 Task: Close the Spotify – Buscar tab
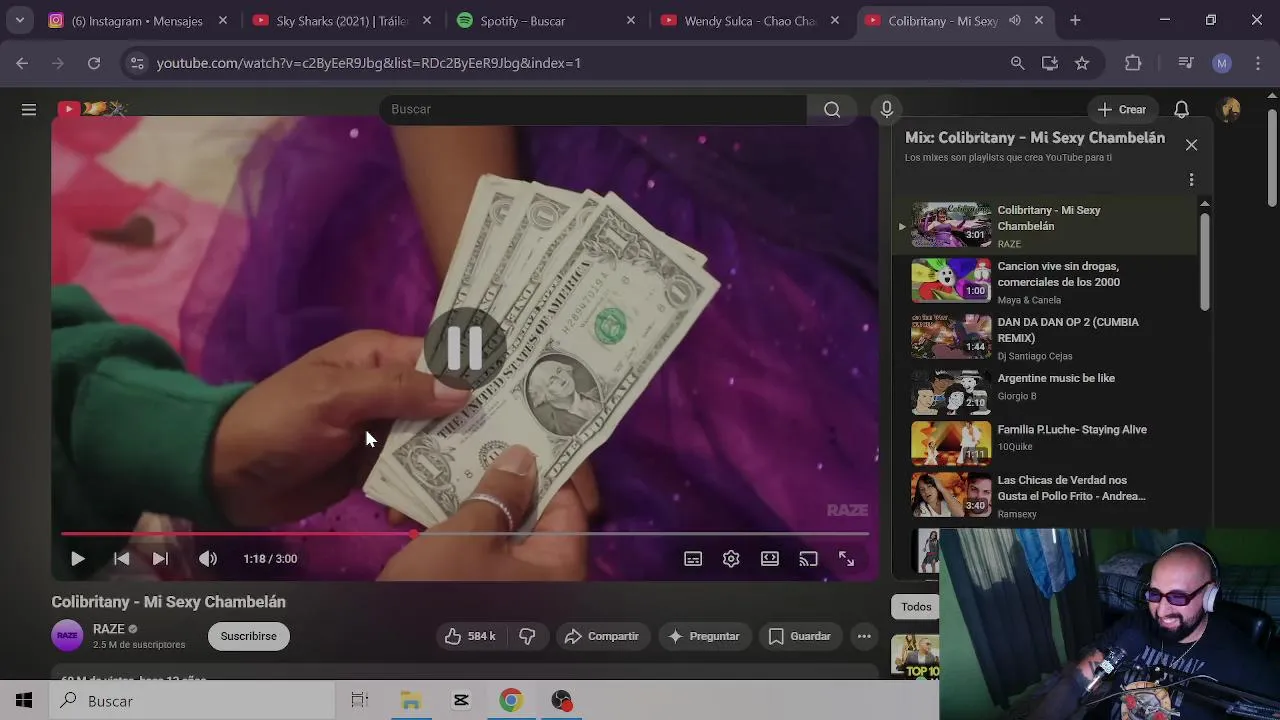[630, 21]
